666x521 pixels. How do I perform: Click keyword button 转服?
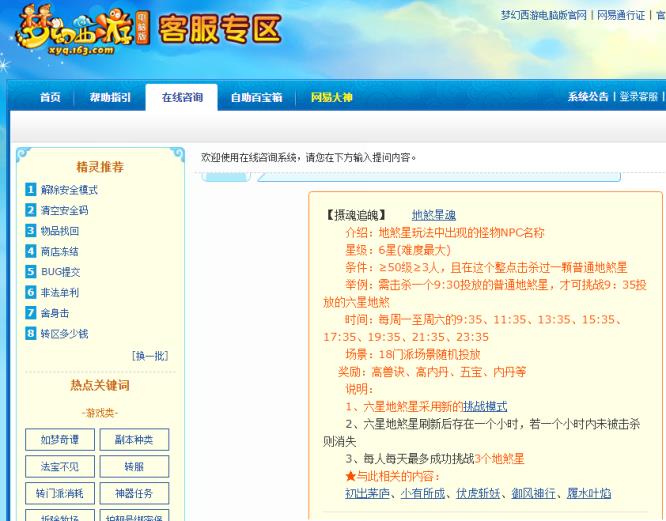tap(134, 467)
